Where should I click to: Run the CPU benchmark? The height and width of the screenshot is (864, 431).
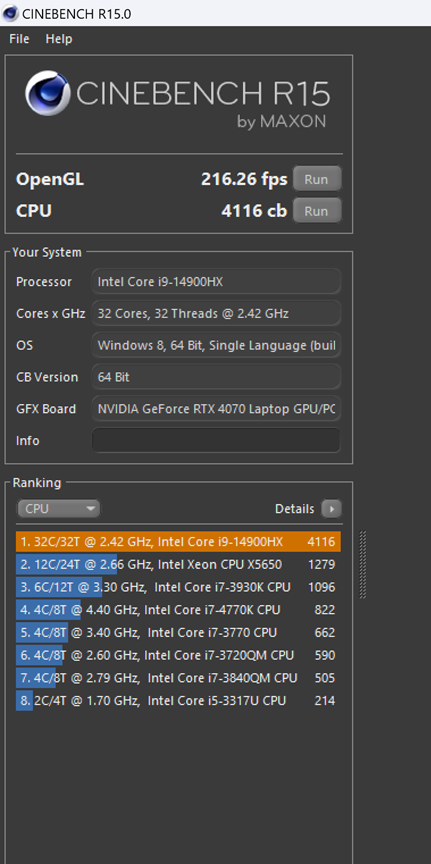tap(316, 211)
